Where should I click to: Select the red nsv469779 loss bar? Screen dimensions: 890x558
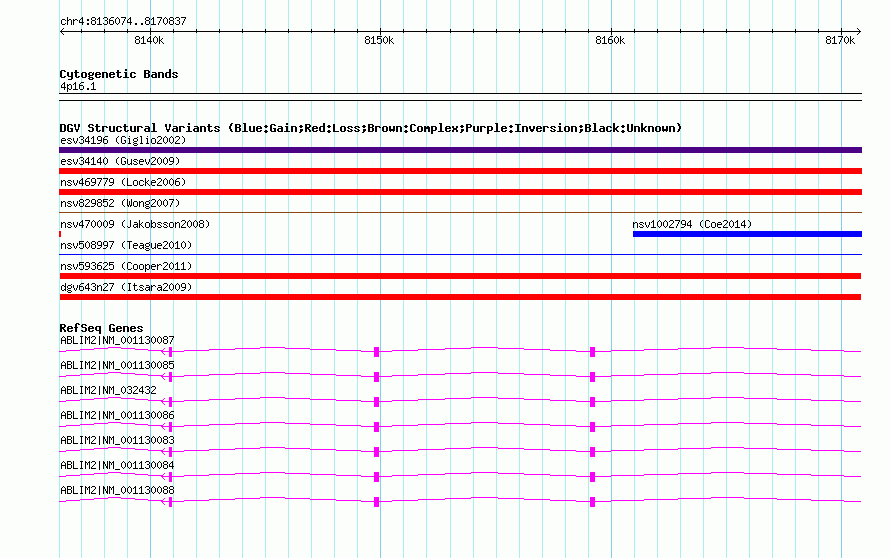[x=460, y=192]
